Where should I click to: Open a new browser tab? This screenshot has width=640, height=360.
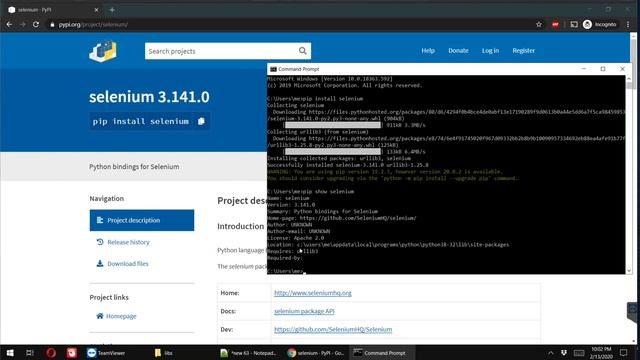click(x=112, y=10)
